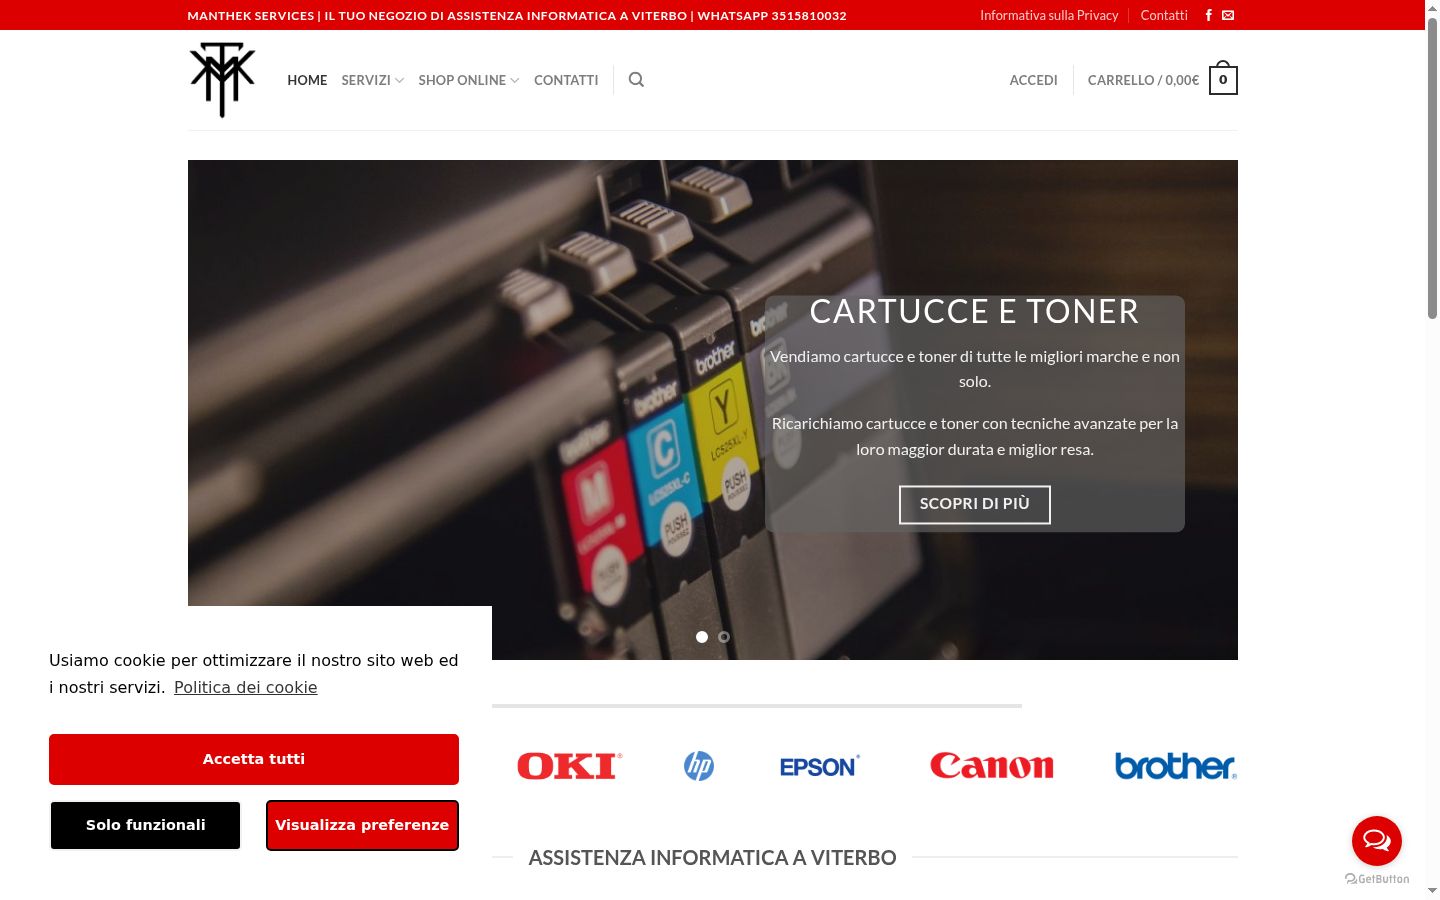Click the page vertical scrollbar thumb
Viewport: 1440px width, 900px height.
1432,169
